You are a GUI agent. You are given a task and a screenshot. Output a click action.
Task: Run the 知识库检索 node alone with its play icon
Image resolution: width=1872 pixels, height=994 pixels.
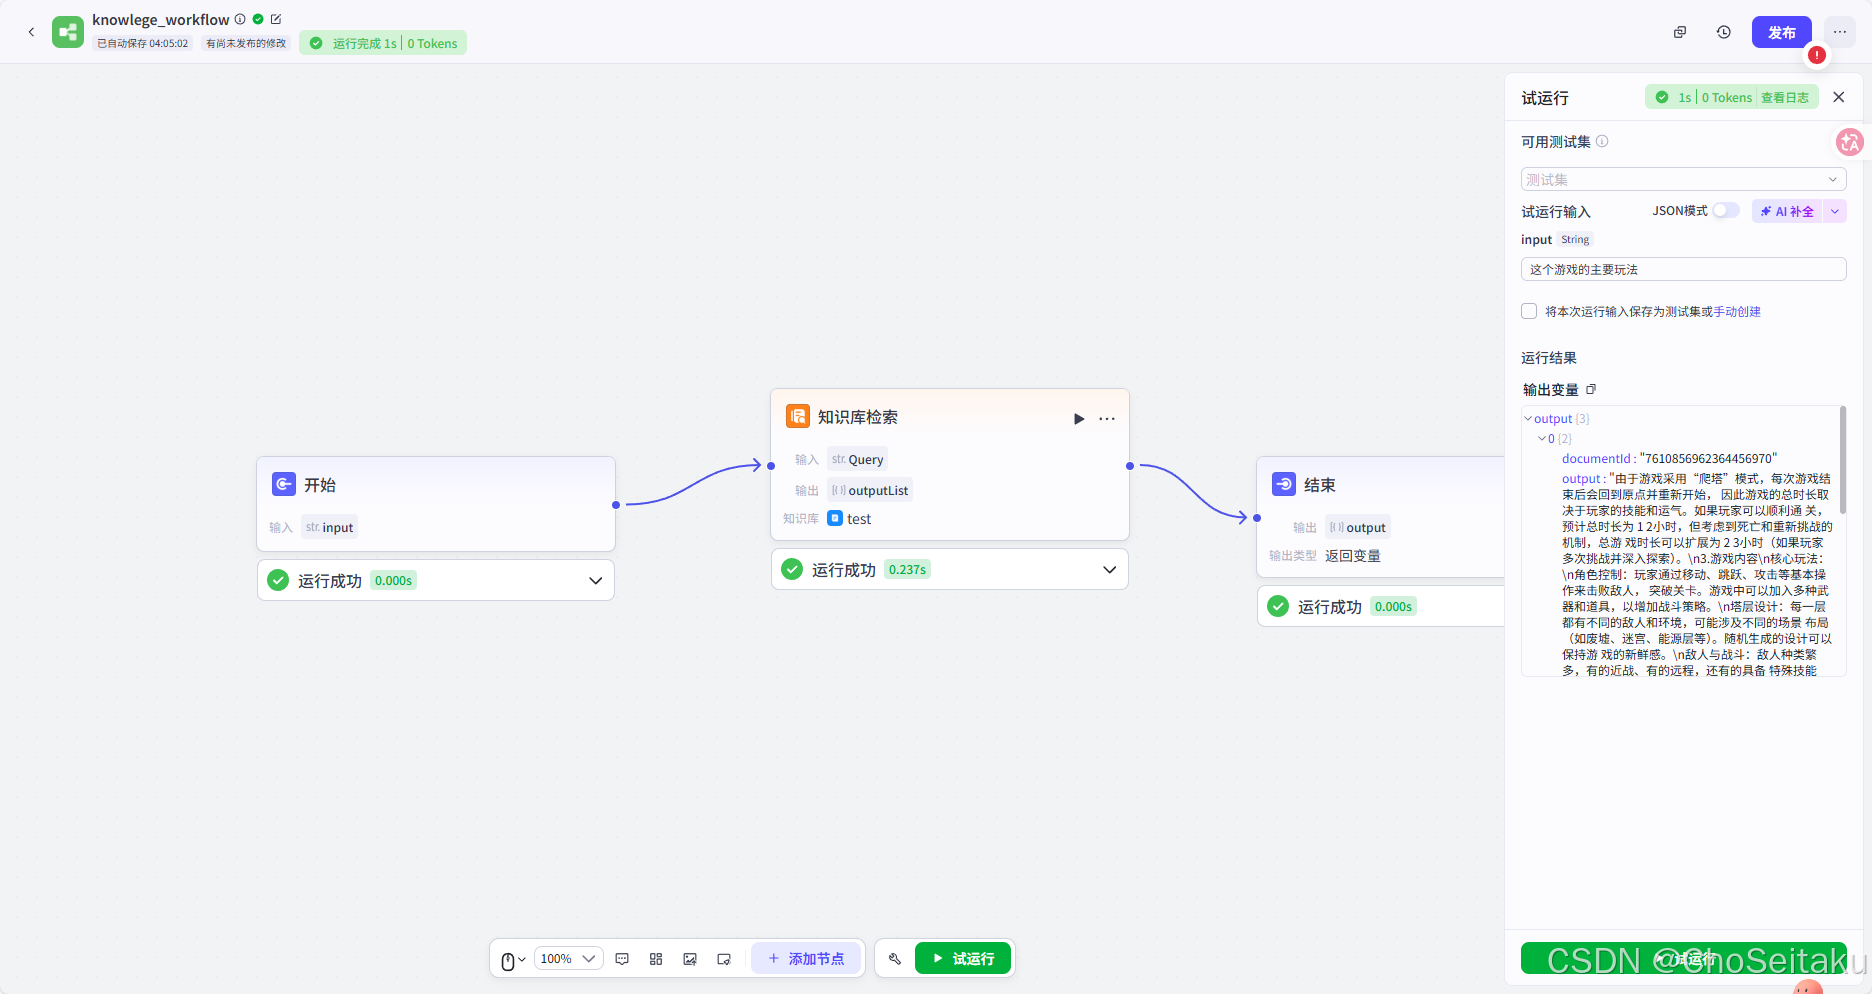click(1079, 418)
